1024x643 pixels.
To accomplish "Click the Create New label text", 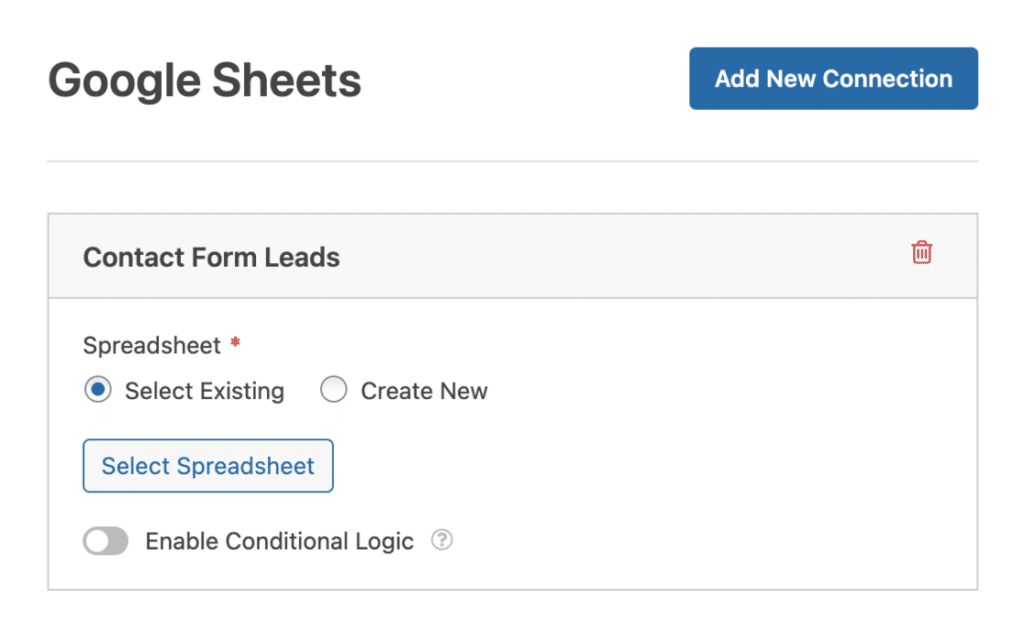I will pyautogui.click(x=424, y=391).
